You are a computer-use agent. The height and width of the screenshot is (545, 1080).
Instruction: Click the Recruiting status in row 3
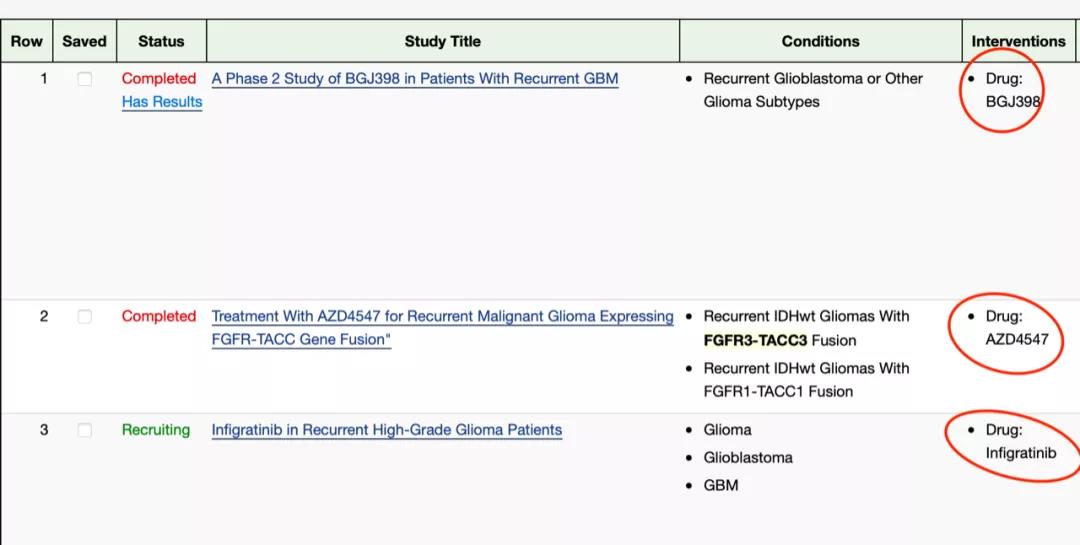[156, 430]
